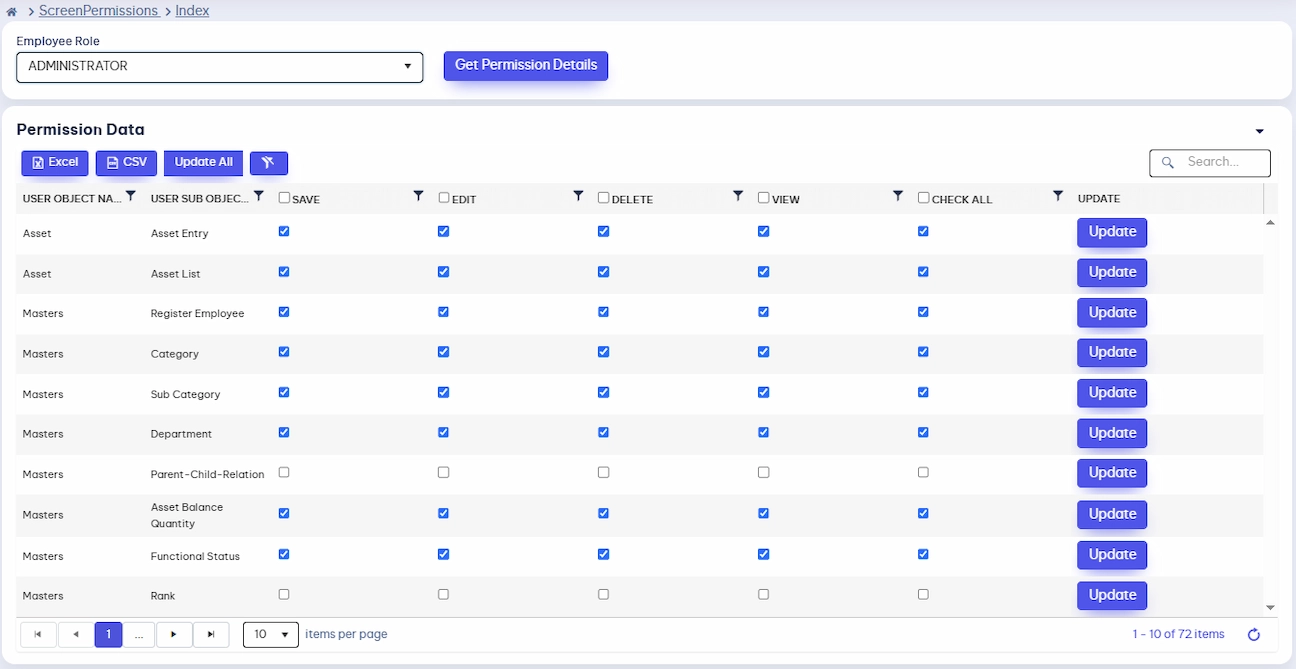The width and height of the screenshot is (1296, 669).
Task: Collapse the Permission Data panel arrow
Action: pos(1260,131)
